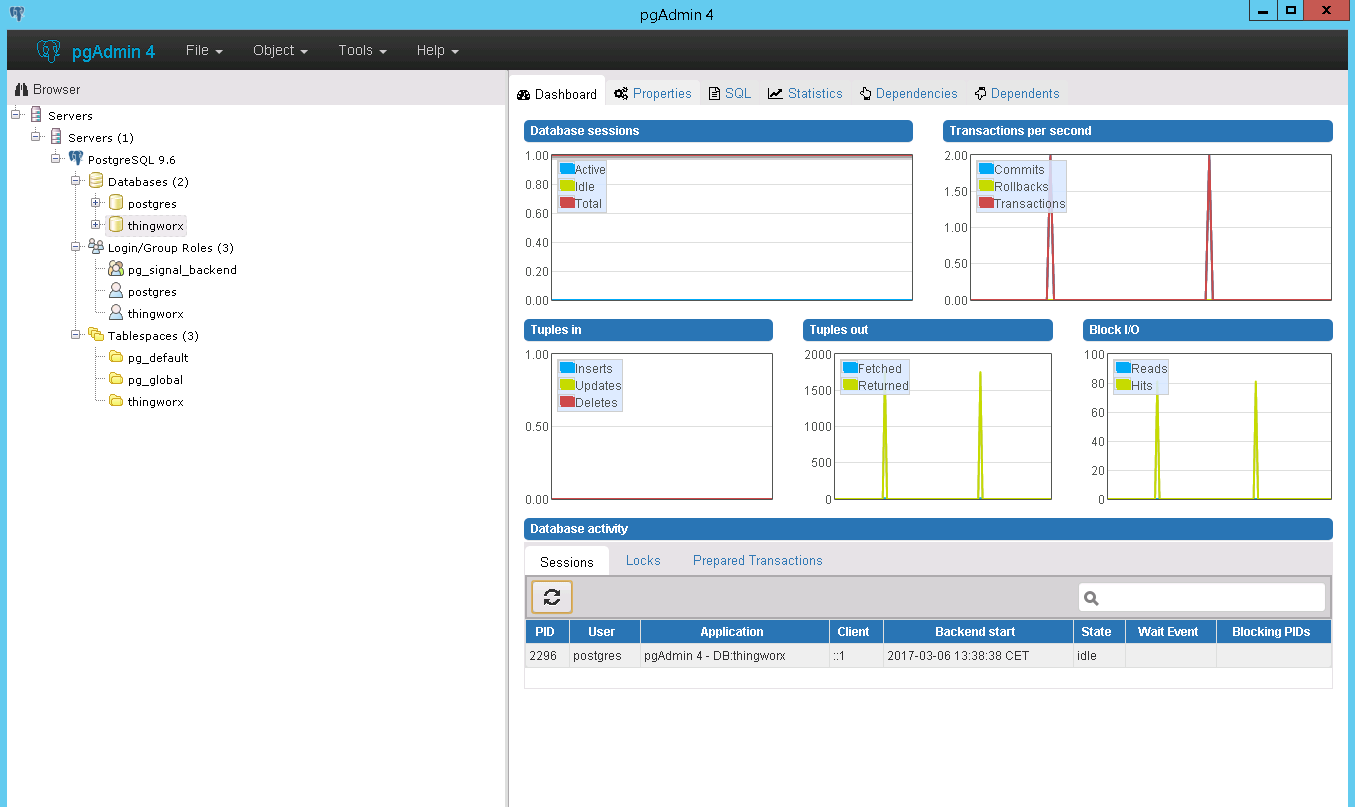Sort sessions by the User column header
The width and height of the screenshot is (1355, 807).
coord(604,632)
